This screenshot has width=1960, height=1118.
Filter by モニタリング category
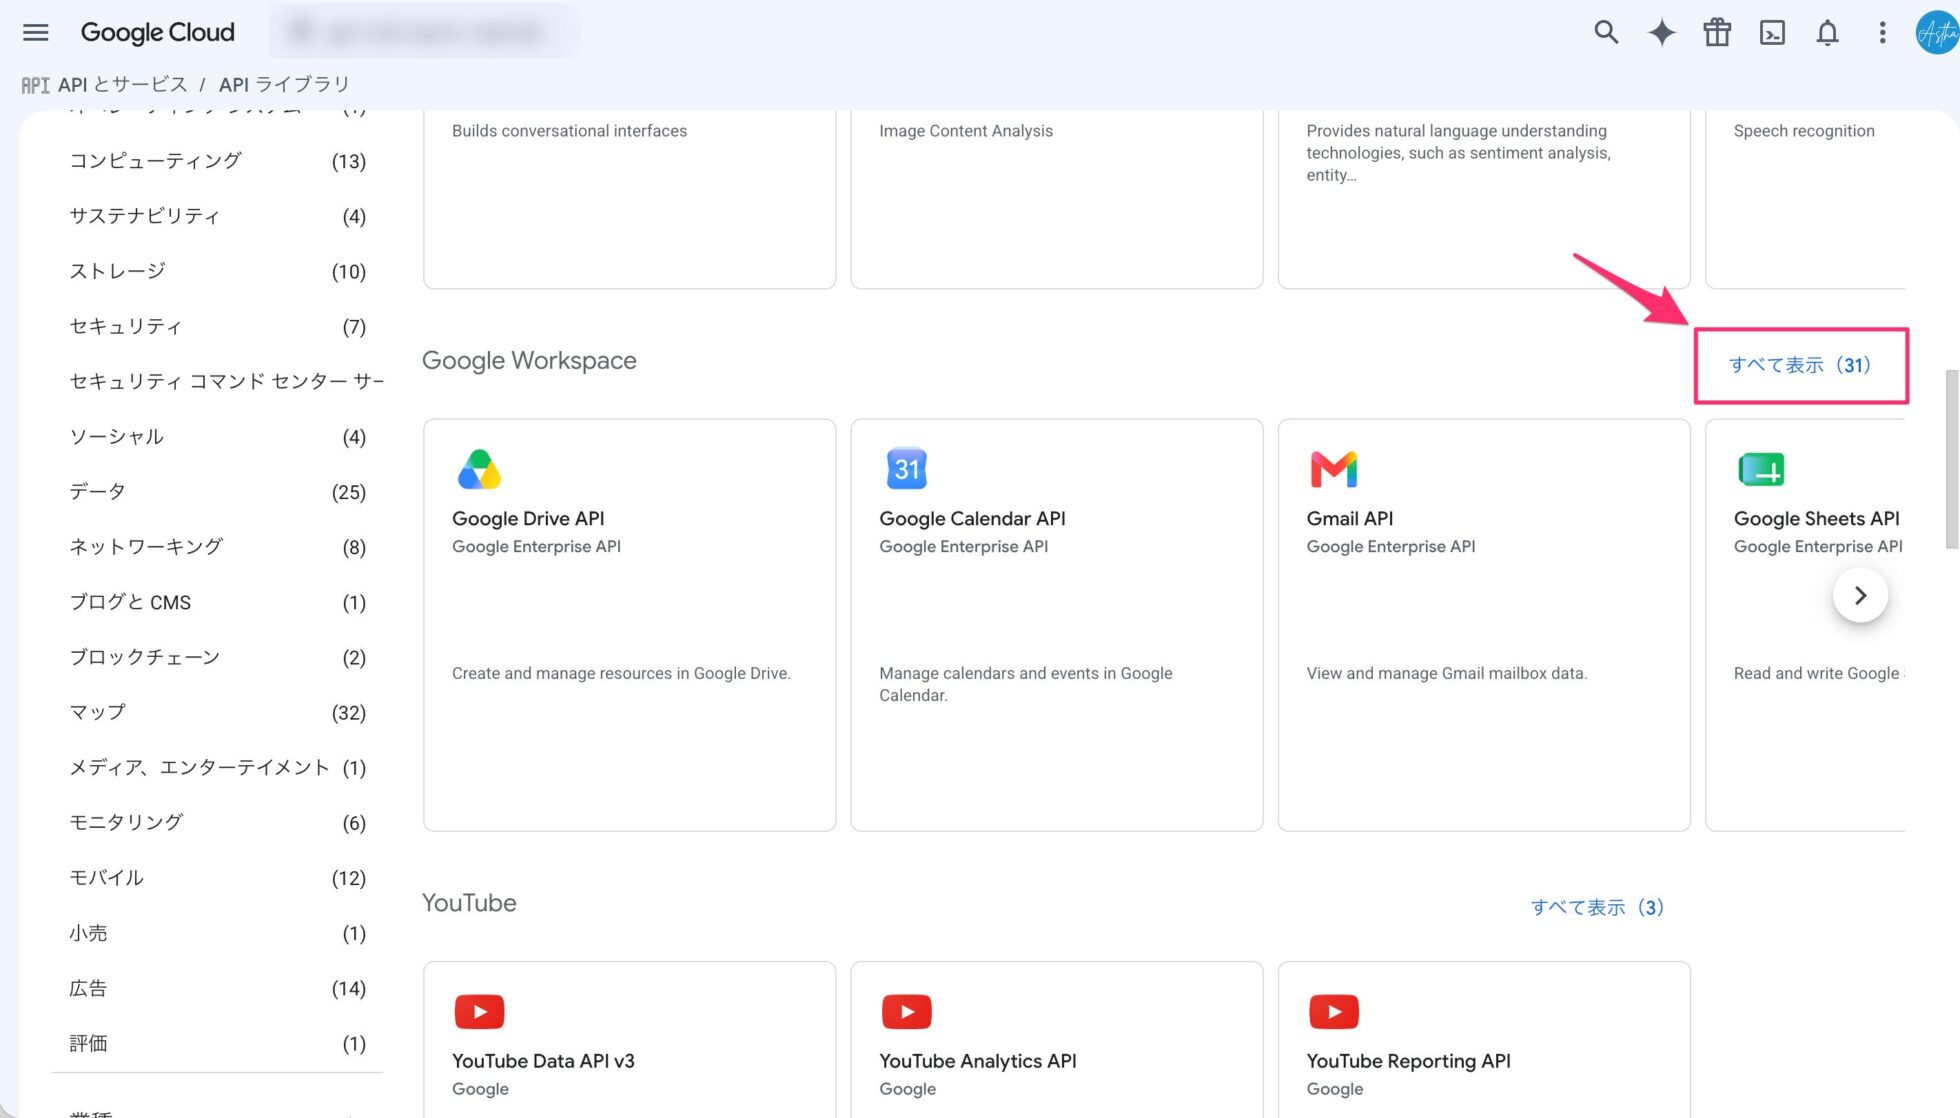click(x=218, y=823)
